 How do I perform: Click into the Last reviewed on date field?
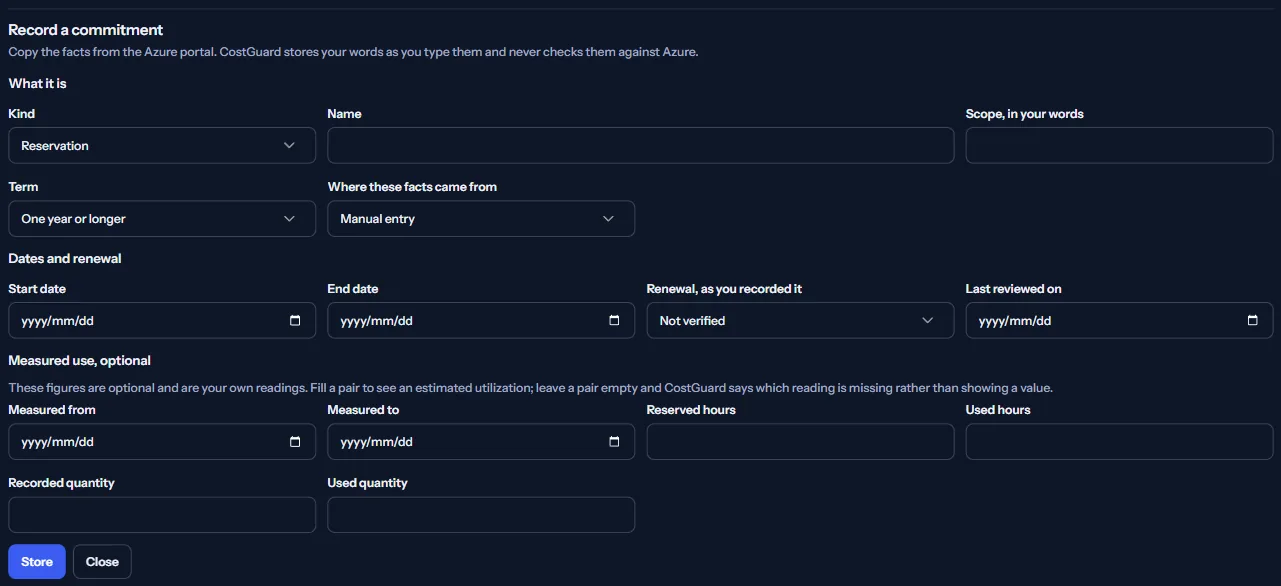click(1119, 321)
